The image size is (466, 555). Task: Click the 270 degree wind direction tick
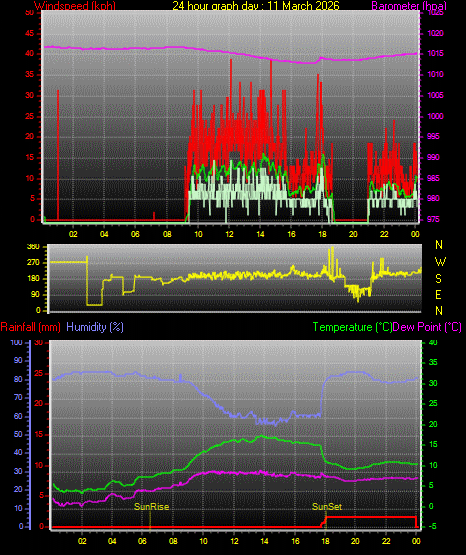tap(33, 263)
